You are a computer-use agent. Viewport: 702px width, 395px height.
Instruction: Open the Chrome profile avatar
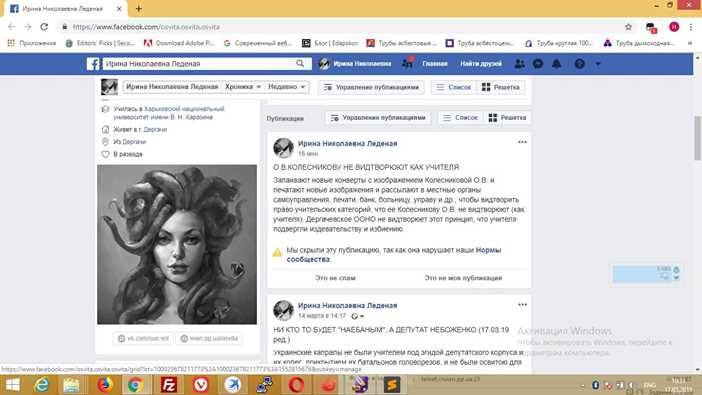point(674,27)
